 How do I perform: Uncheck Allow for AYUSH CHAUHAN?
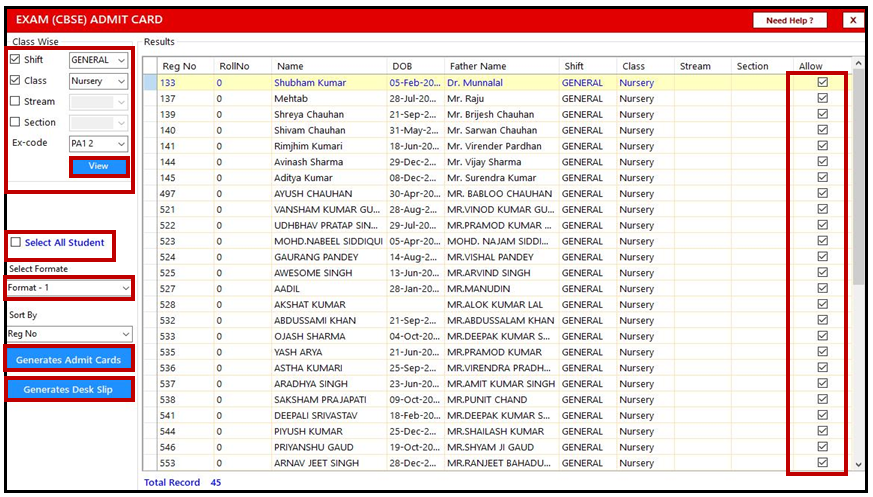pos(822,193)
